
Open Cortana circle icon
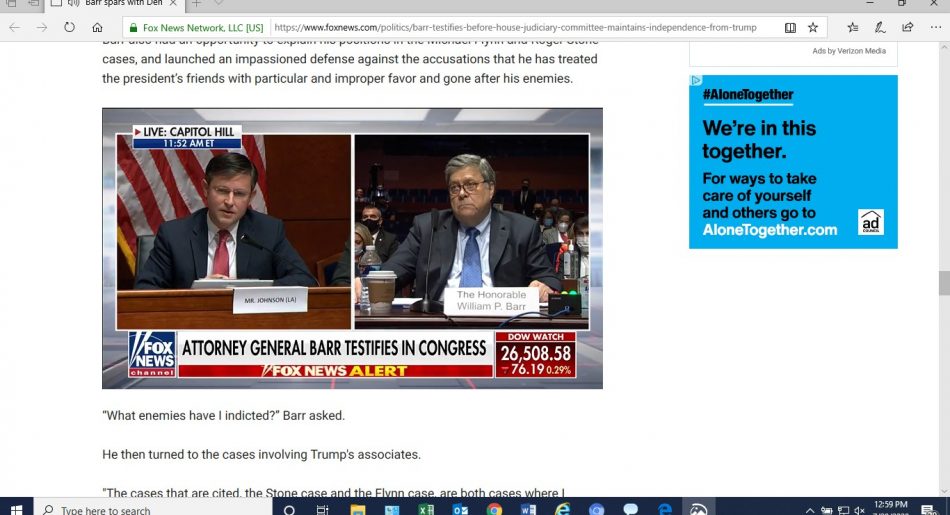[x=289, y=510]
